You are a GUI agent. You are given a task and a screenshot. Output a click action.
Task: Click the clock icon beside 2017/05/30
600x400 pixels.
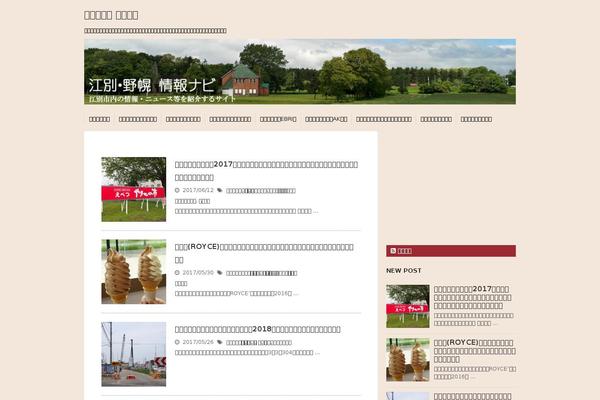coord(177,273)
